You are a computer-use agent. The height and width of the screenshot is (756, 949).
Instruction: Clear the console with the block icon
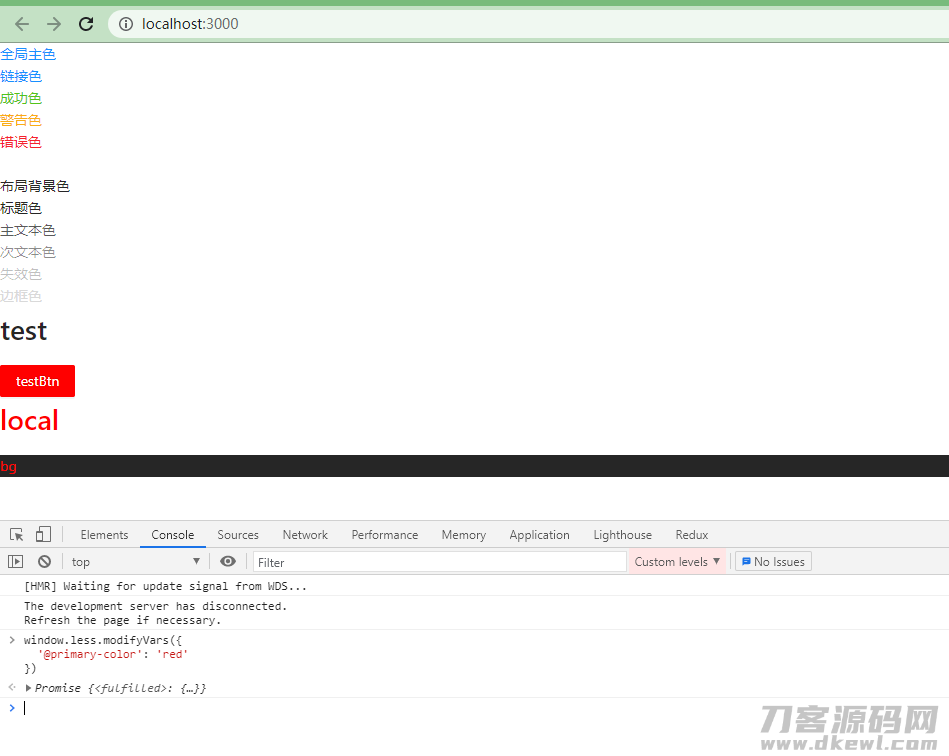pyautogui.click(x=44, y=562)
